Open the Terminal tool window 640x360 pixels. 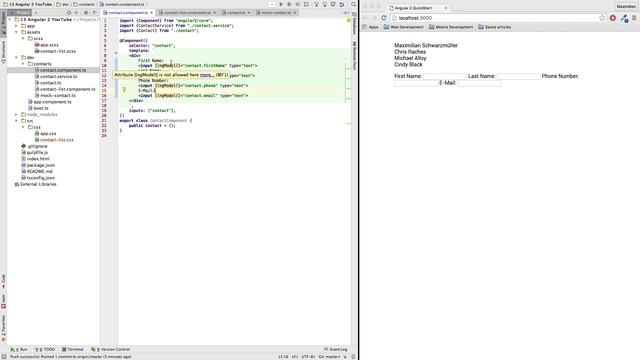(x=73, y=349)
